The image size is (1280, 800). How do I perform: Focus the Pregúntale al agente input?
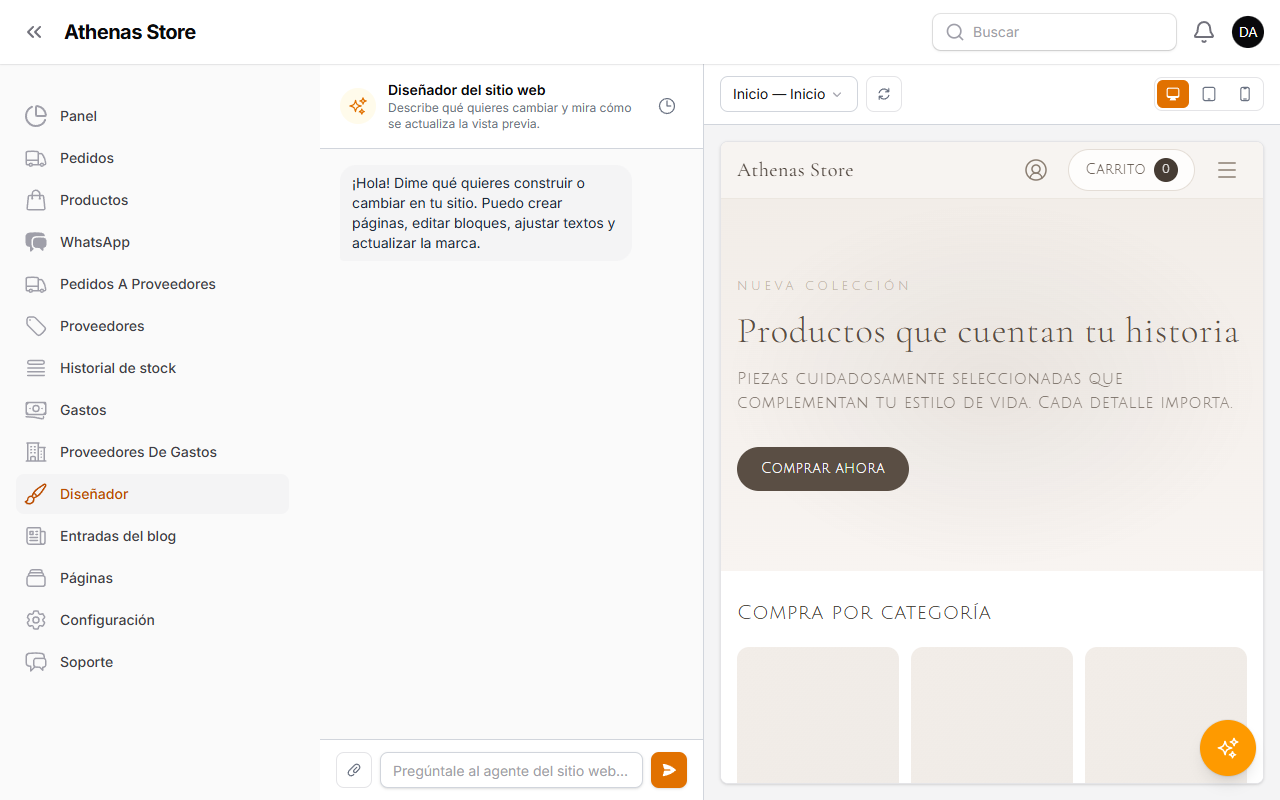tap(511, 770)
